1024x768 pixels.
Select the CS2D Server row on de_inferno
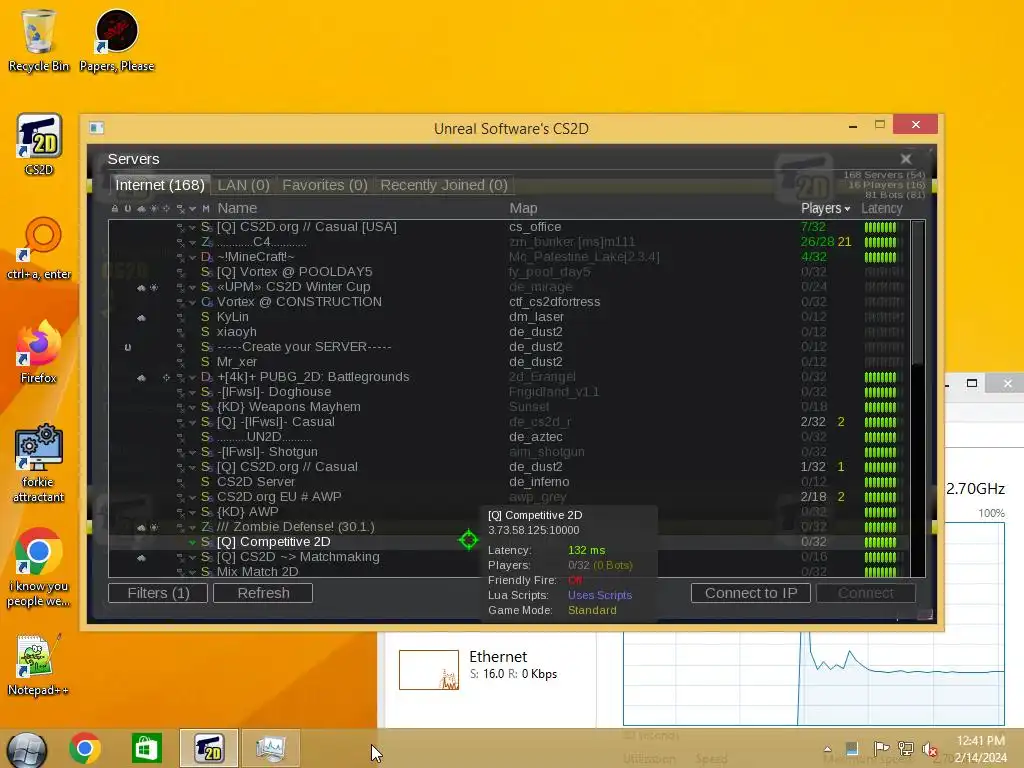pyautogui.click(x=507, y=482)
